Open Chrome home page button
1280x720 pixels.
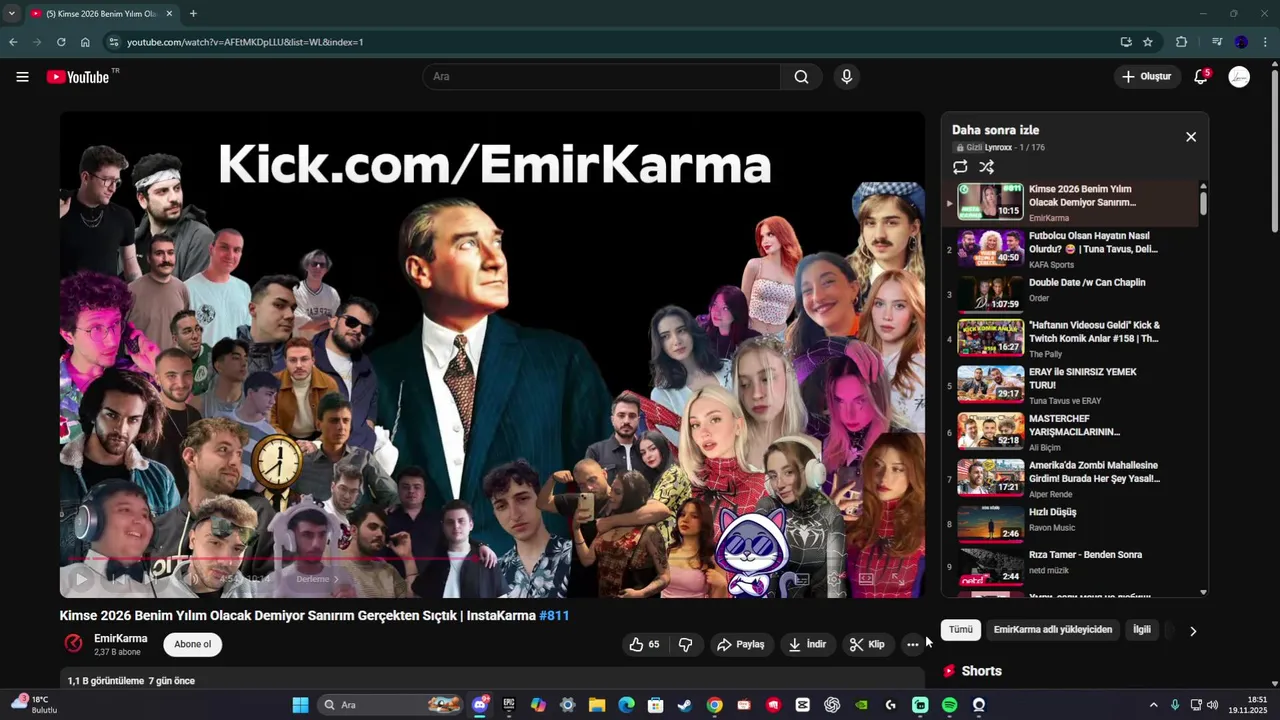tap(85, 42)
